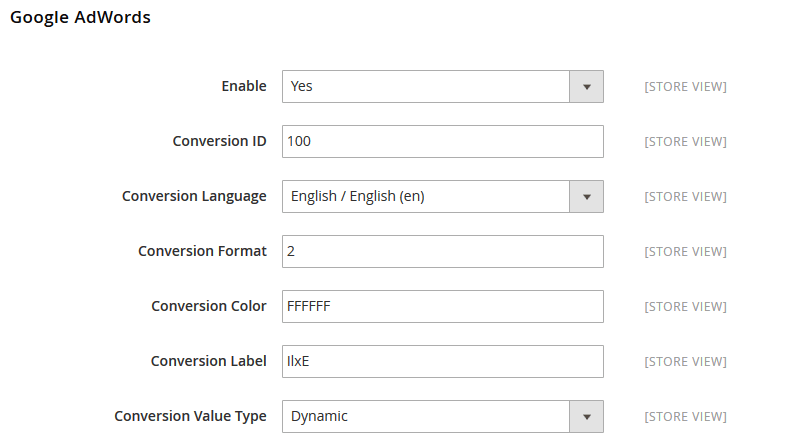The height and width of the screenshot is (434, 800).
Task: Click the Conversion Color field FFFFFF
Action: 442,307
